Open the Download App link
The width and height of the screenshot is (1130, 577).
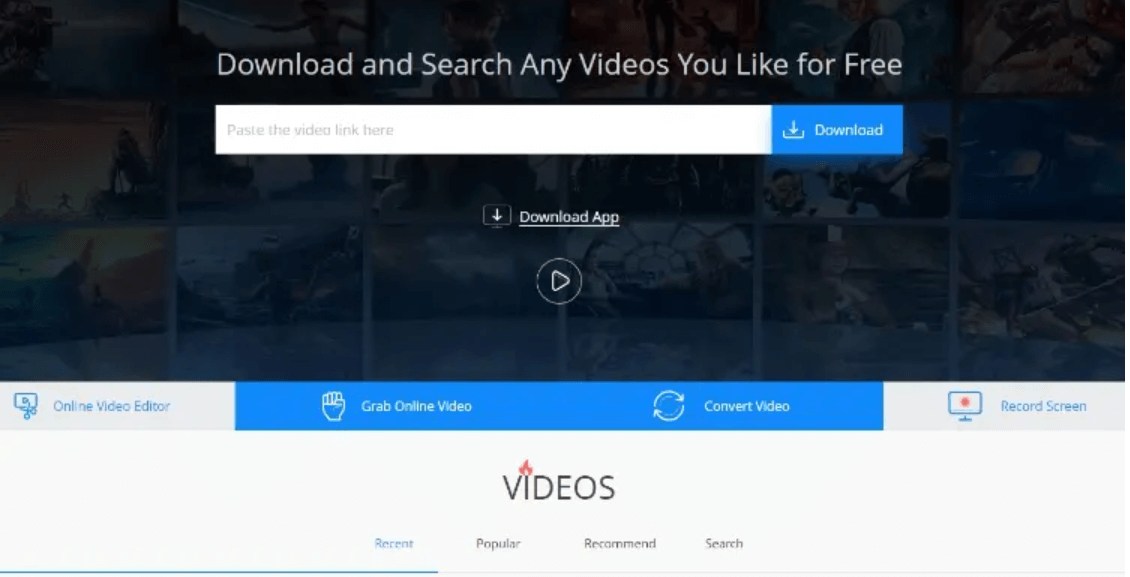569,217
